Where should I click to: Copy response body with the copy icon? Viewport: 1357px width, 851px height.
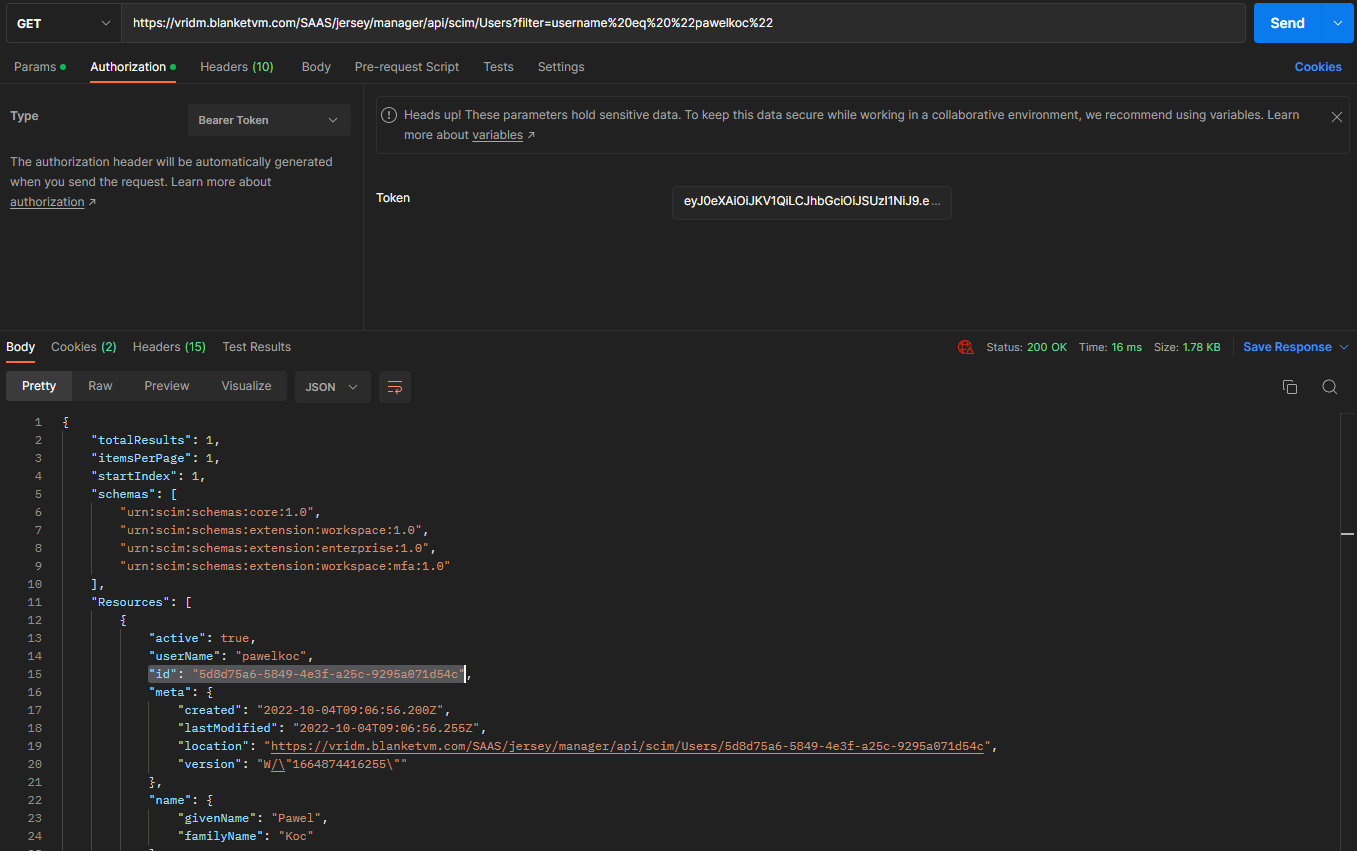click(1290, 387)
